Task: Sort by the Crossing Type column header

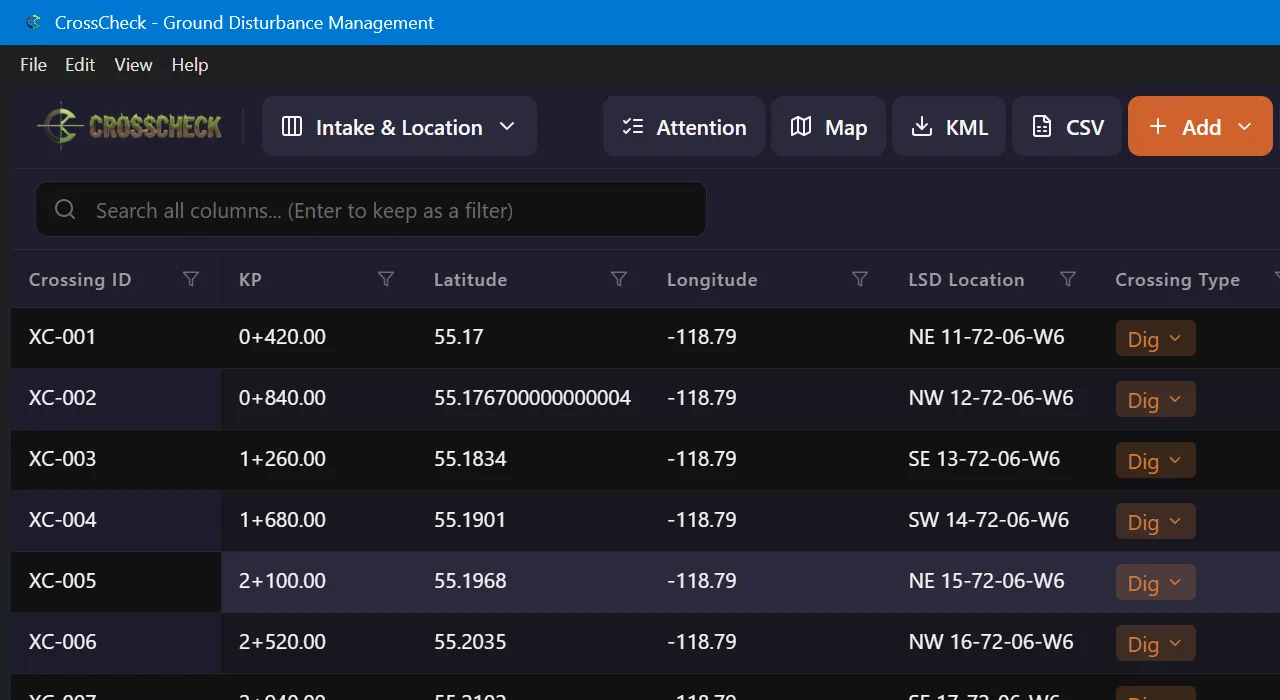Action: coord(1177,280)
